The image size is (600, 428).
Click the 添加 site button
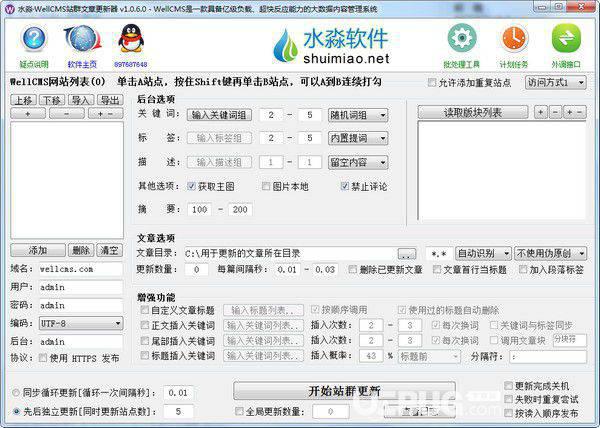38,251
